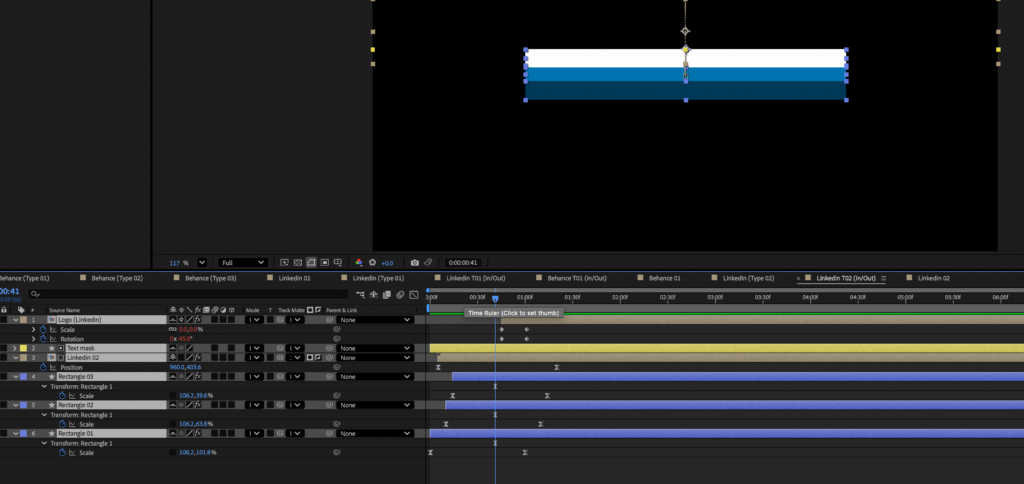Screen dimensions: 1024x484
Task: Toggle Transparency Grid in viewer toolbar
Action: (298, 263)
